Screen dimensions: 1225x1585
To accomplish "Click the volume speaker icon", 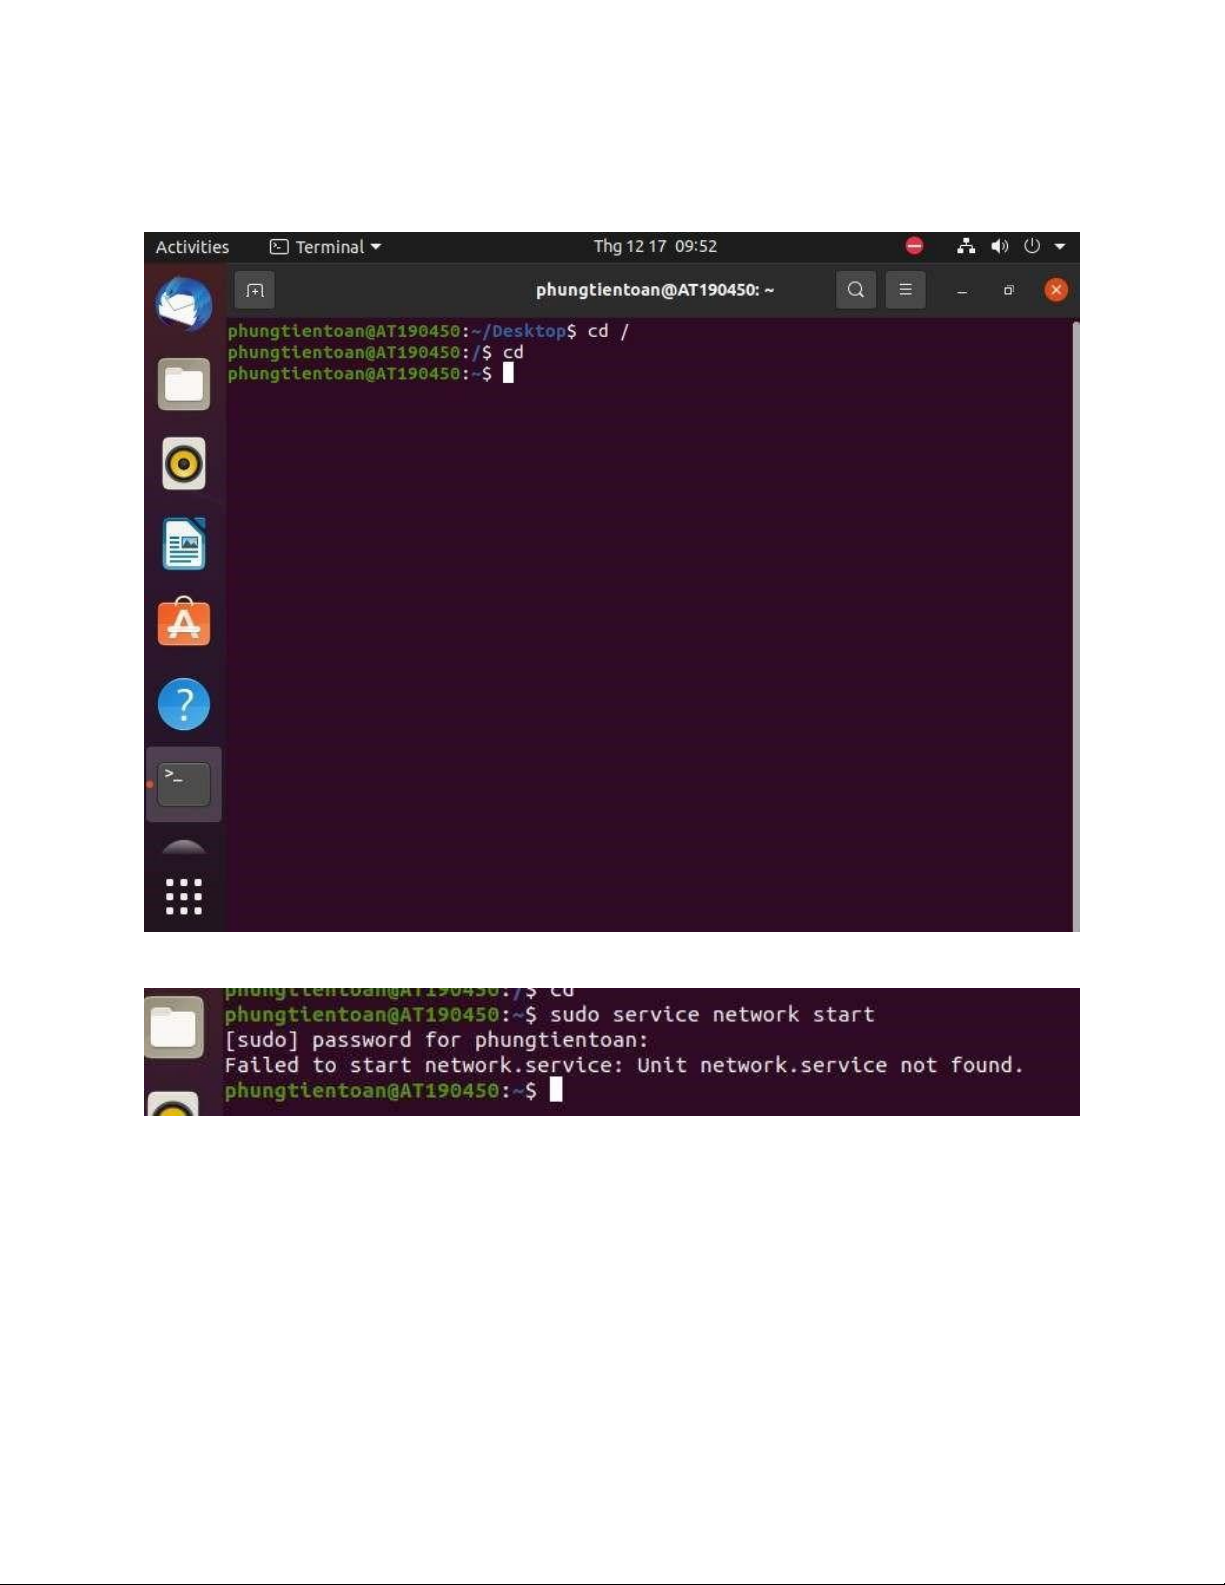I will point(999,246).
